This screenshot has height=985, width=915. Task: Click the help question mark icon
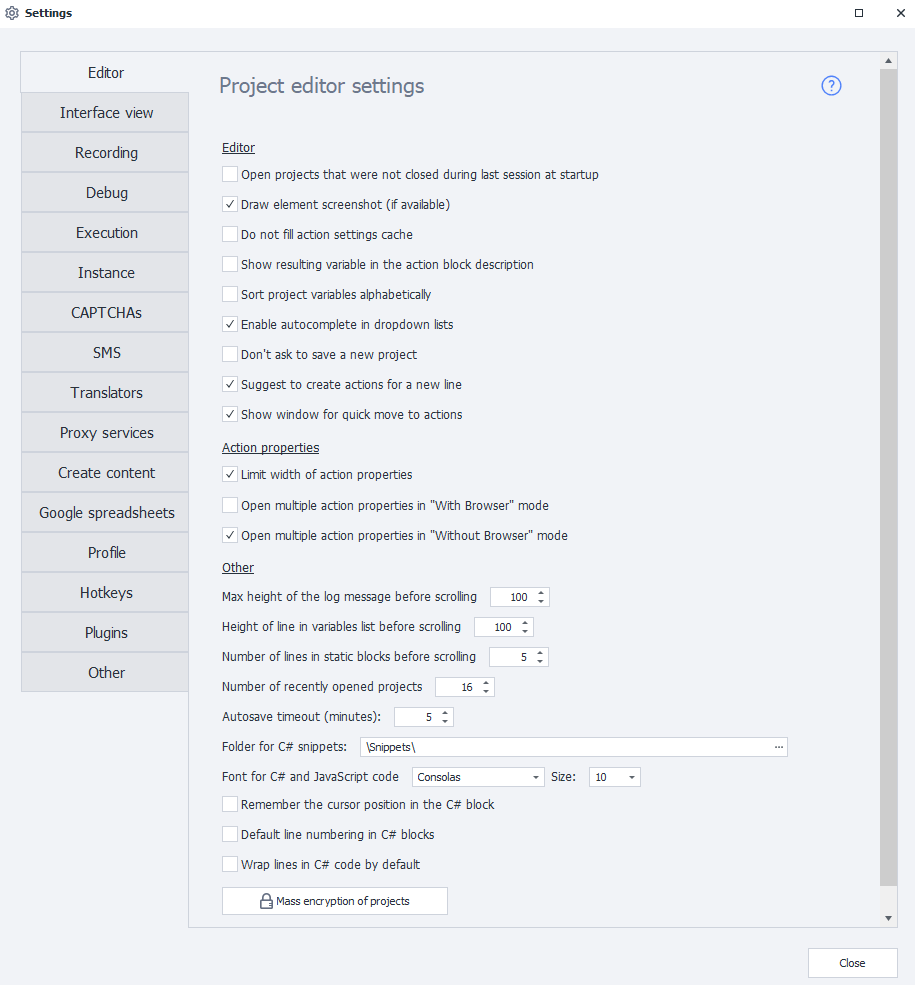point(831,86)
